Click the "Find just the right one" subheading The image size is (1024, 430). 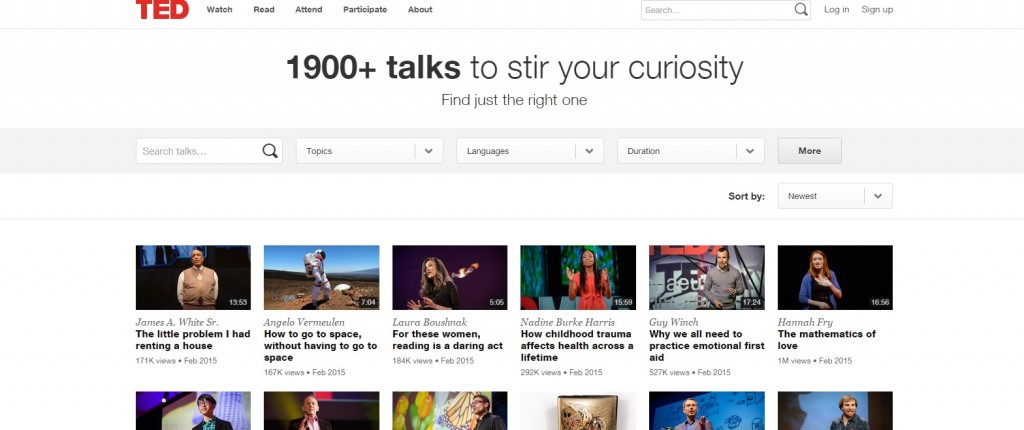coord(514,101)
